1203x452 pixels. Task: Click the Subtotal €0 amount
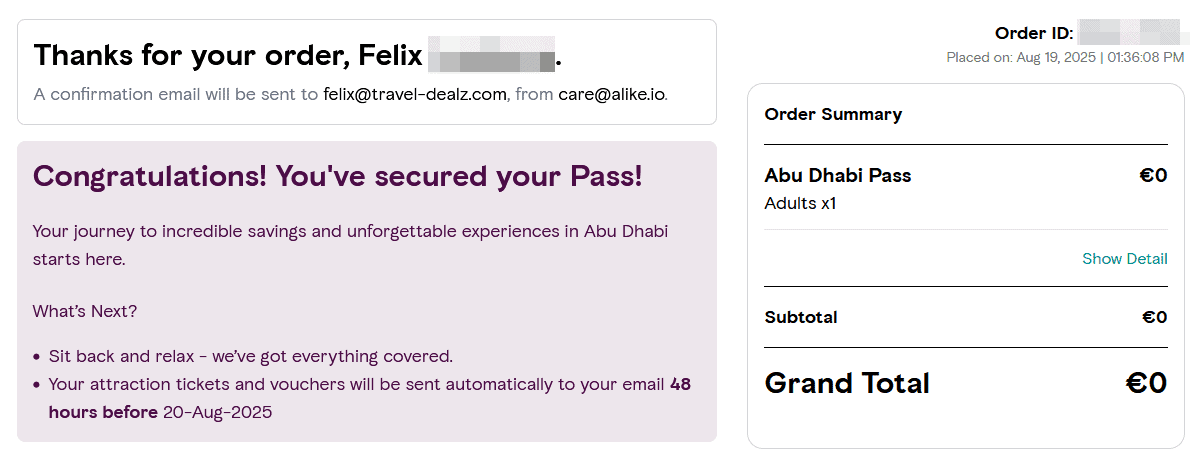(1154, 318)
